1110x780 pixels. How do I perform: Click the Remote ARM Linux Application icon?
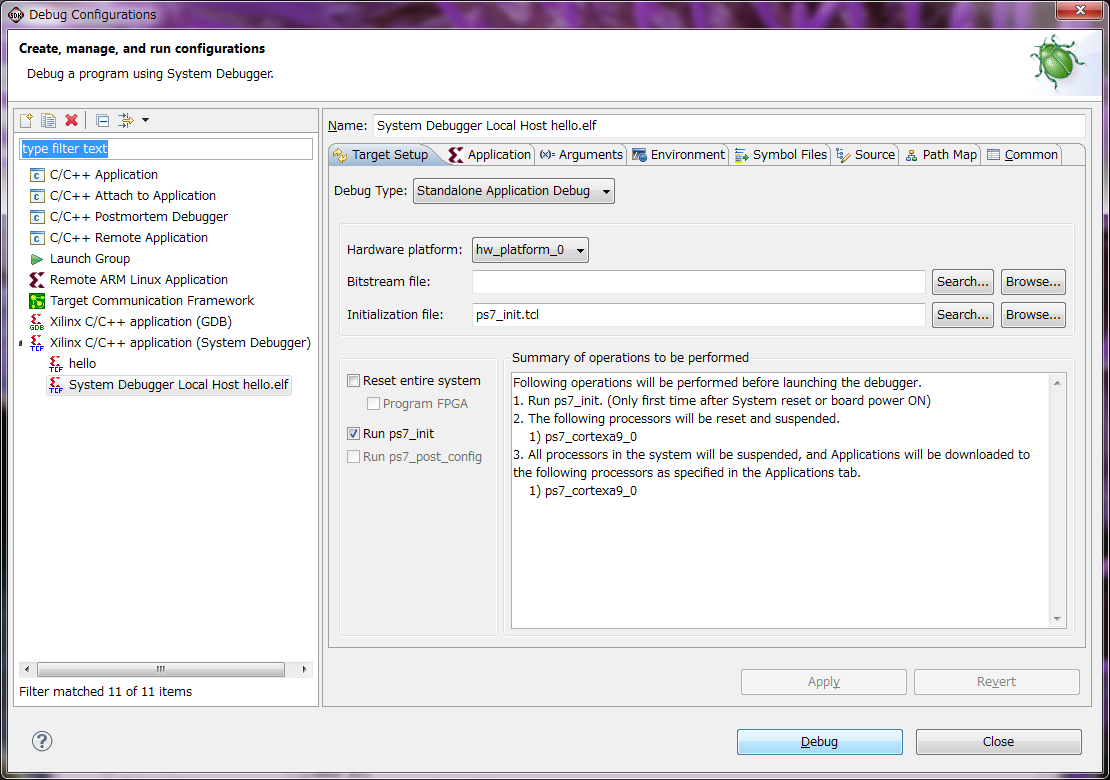(37, 280)
